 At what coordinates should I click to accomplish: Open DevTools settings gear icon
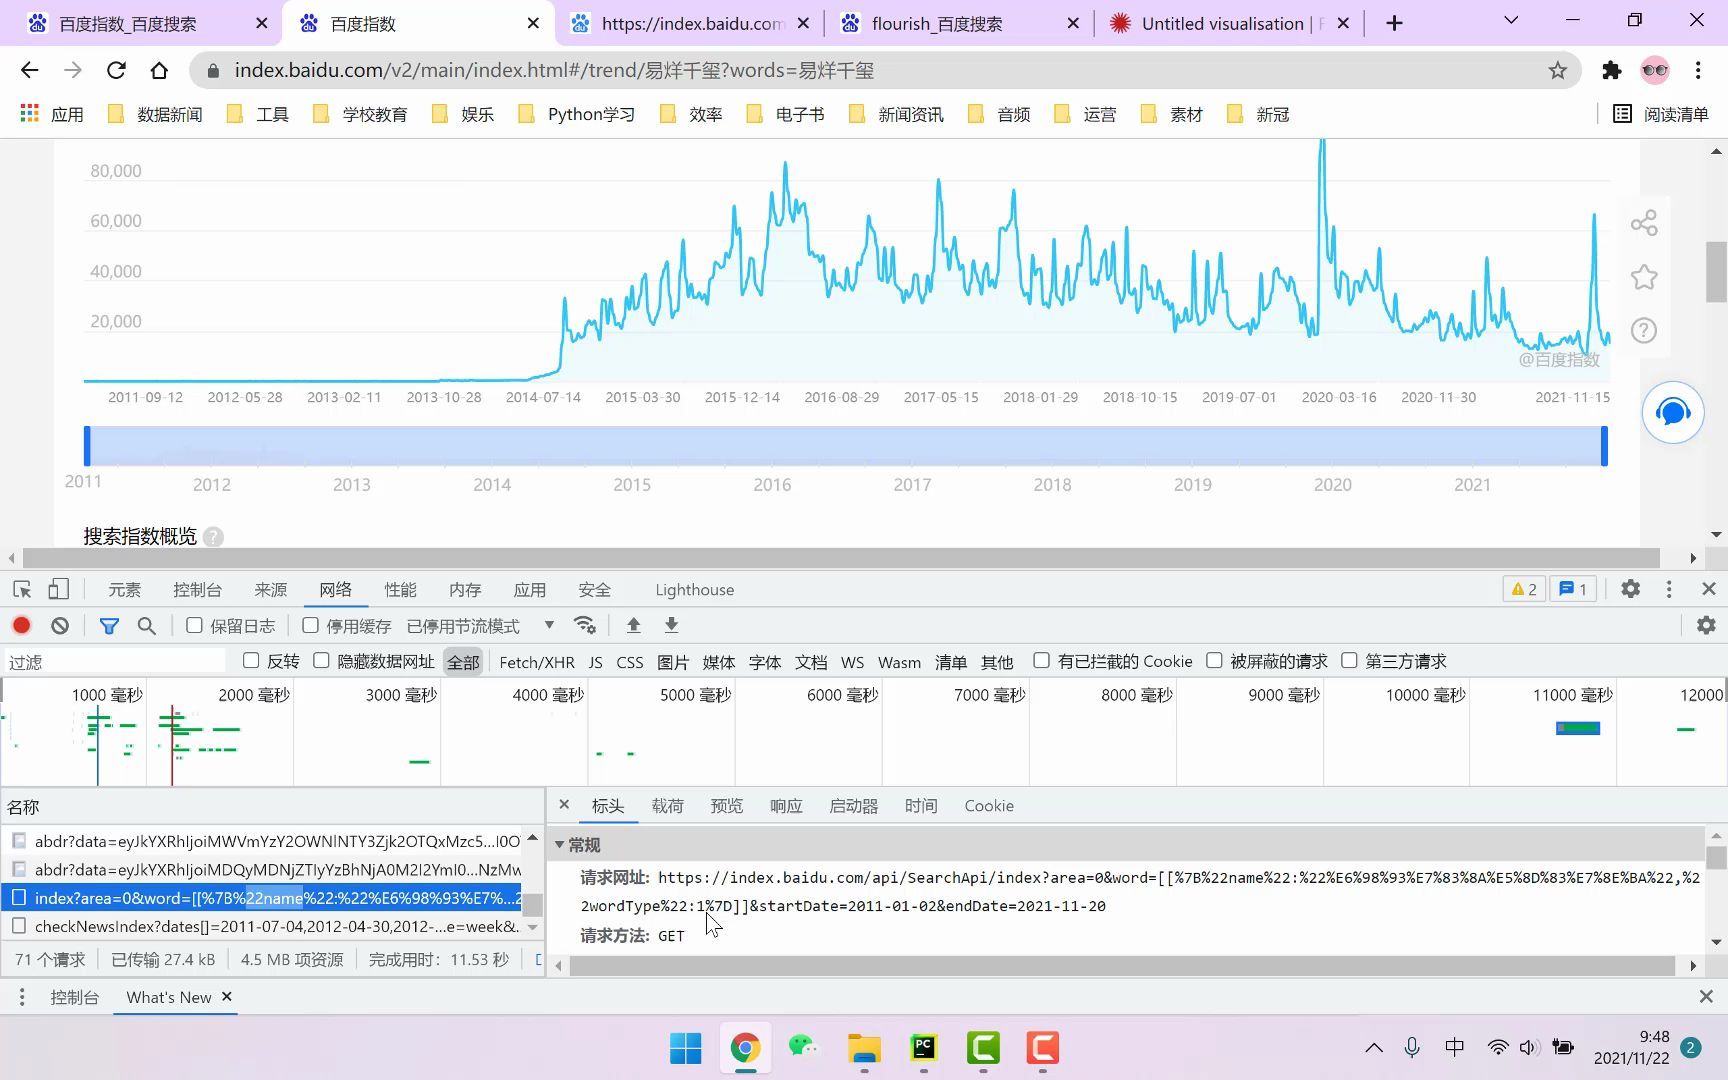1631,589
